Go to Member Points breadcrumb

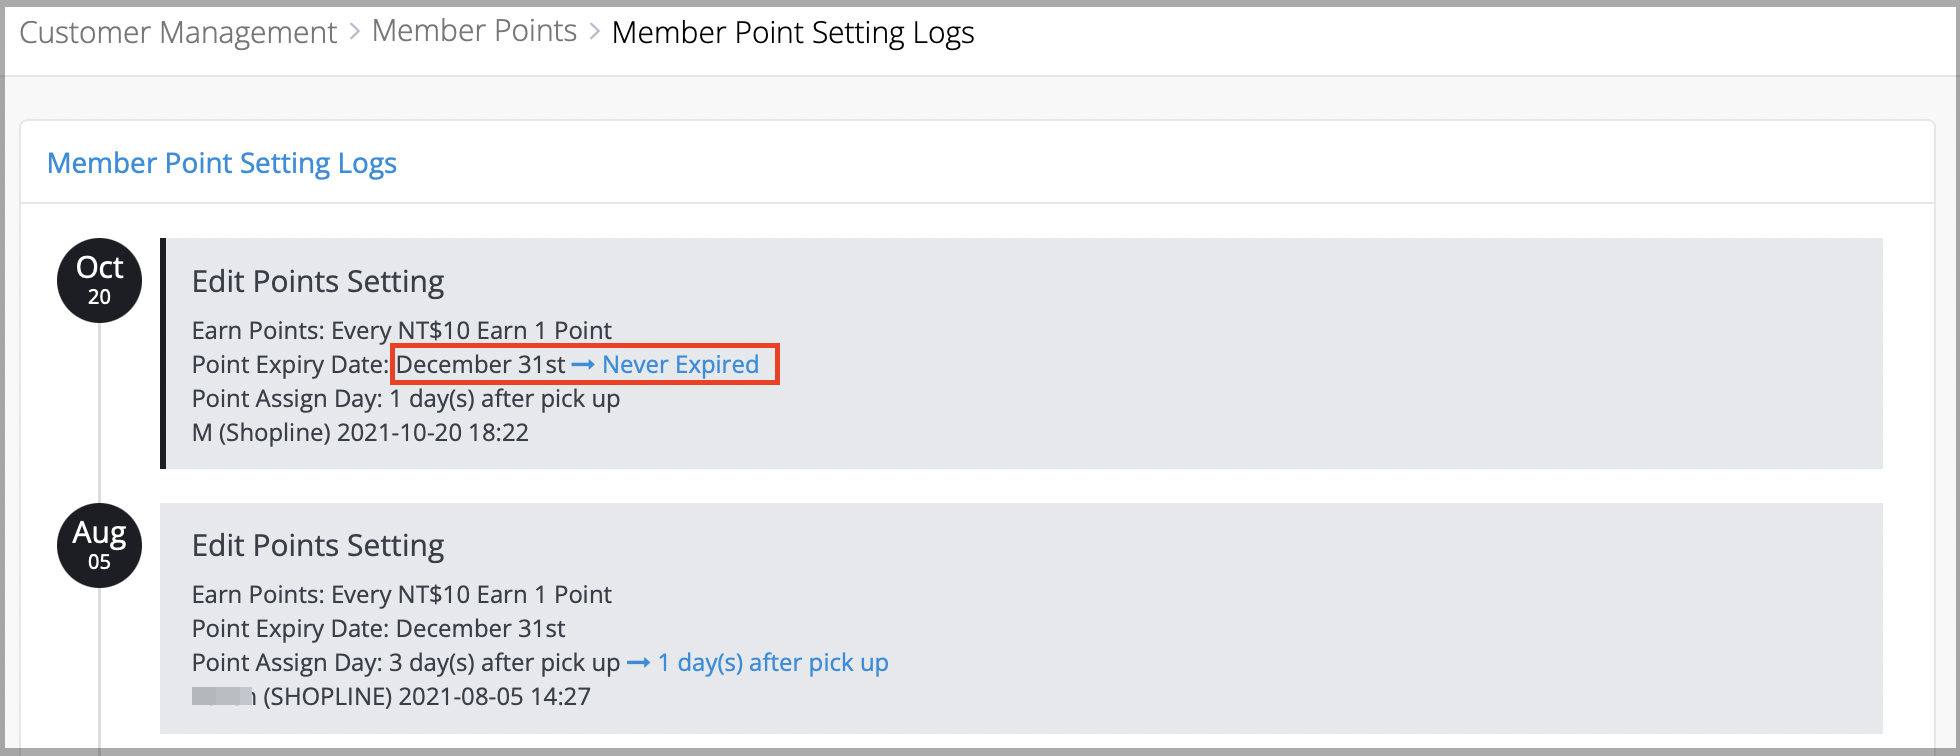pos(474,31)
